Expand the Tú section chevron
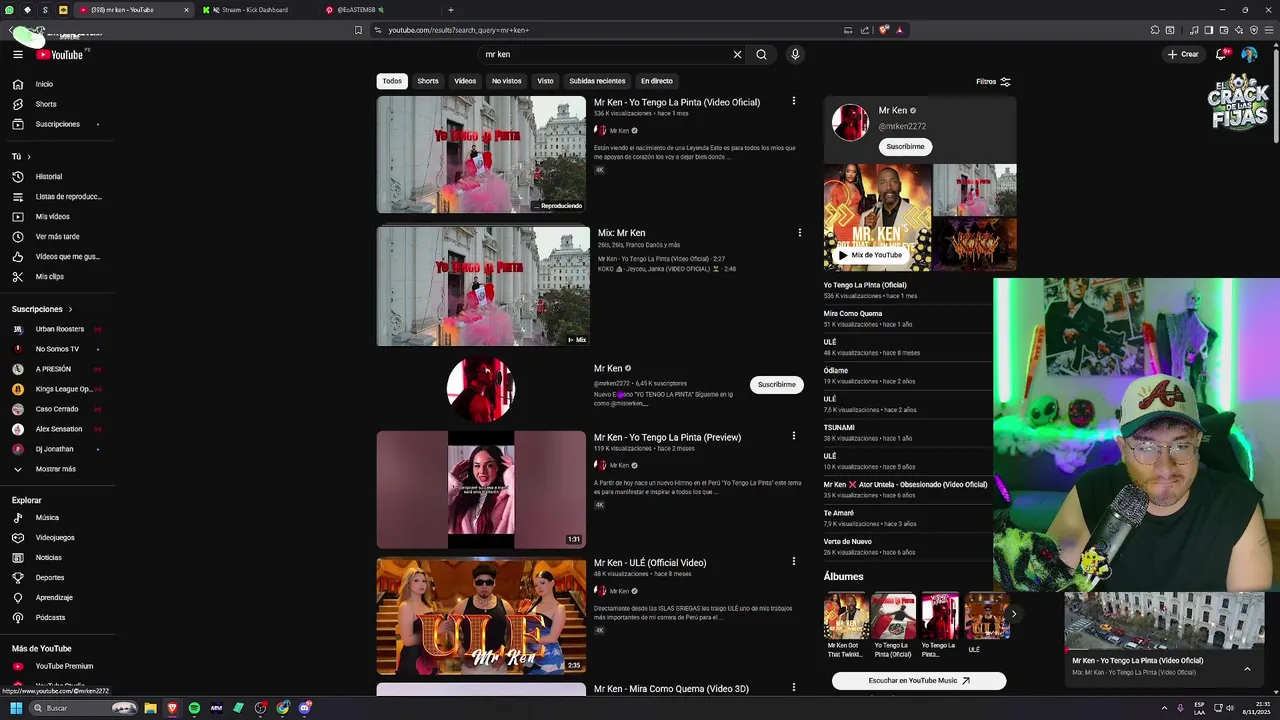The width and height of the screenshot is (1280, 720). tap(29, 157)
